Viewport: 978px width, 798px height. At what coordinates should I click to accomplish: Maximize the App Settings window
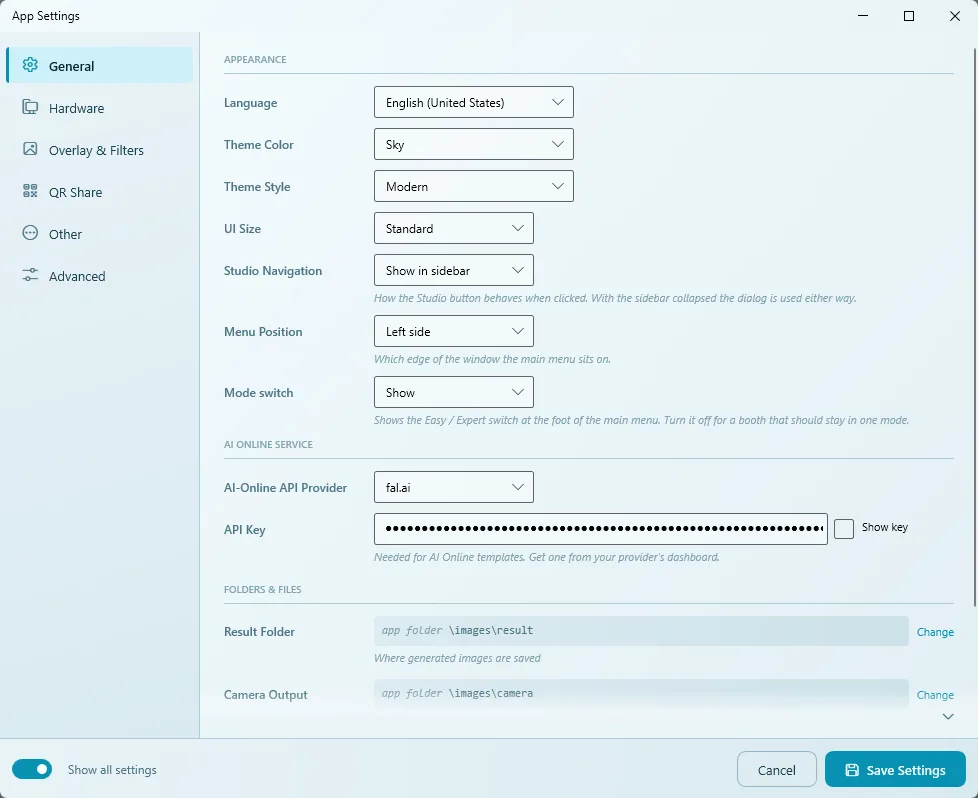[909, 16]
